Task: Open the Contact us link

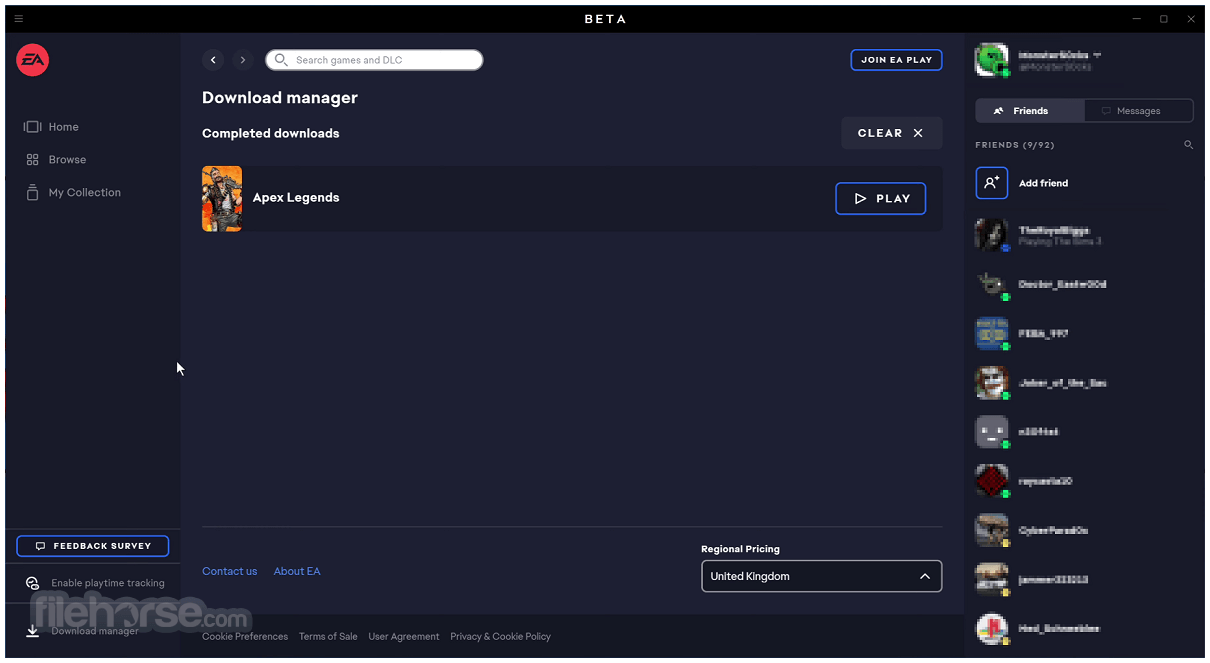Action: (x=230, y=572)
